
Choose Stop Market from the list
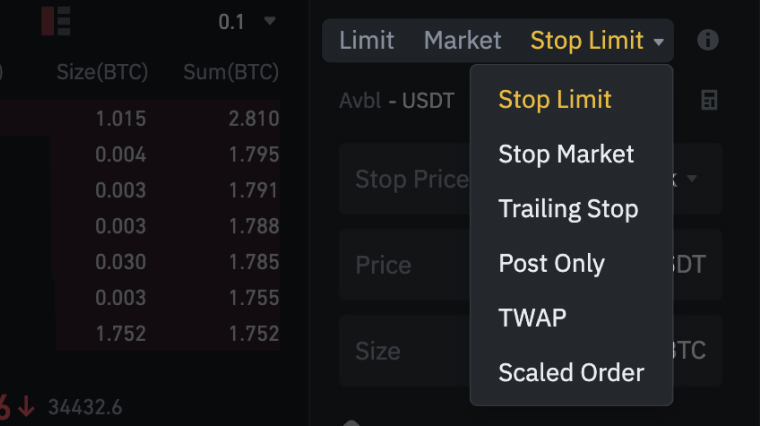click(x=566, y=154)
